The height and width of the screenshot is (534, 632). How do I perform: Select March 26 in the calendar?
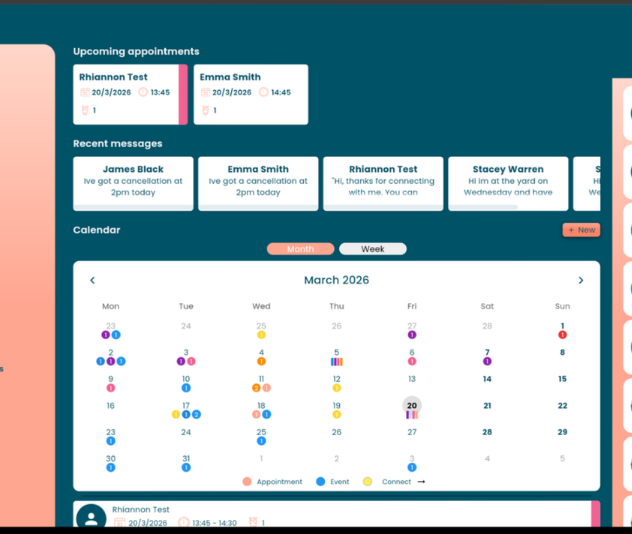click(x=337, y=432)
